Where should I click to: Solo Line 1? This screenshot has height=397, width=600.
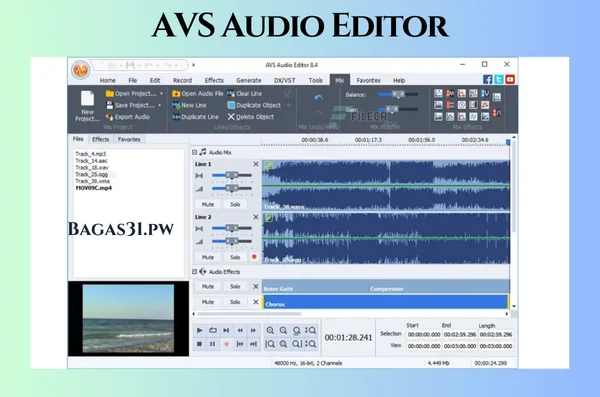point(235,204)
